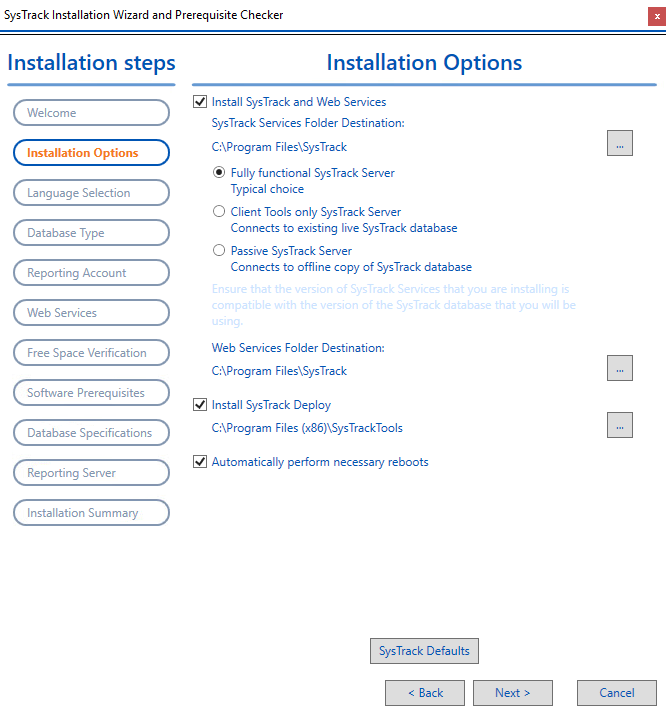
Task: Choose Client Tools only SysTrack Server
Action: tap(220, 212)
